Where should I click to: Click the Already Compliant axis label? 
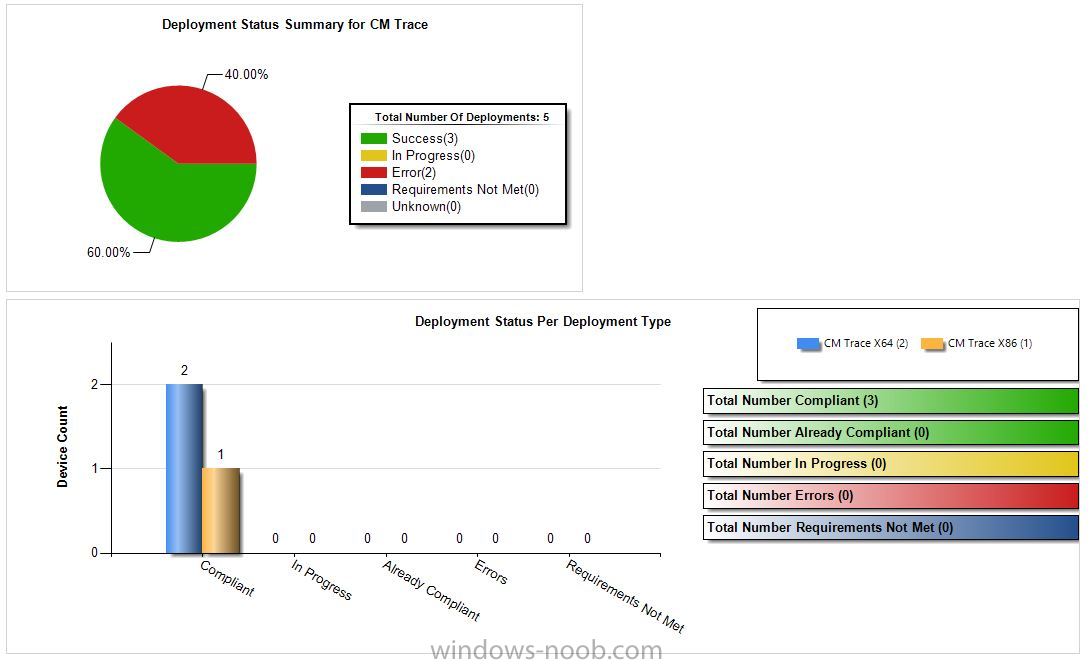[x=431, y=590]
